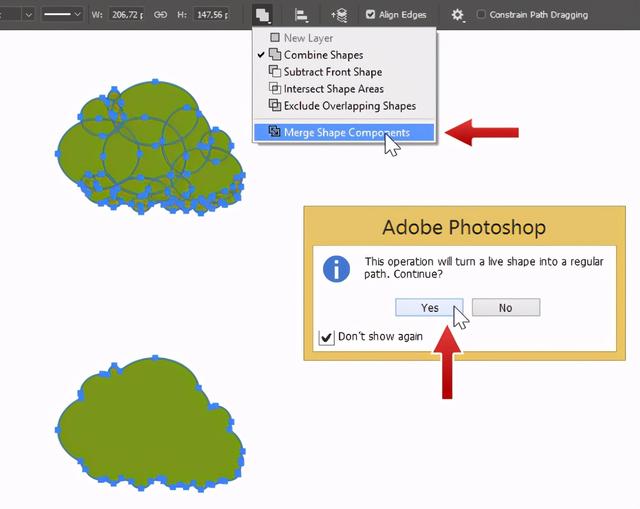This screenshot has width=640, height=509.
Task: Confirm with the Yes button
Action: pos(429,308)
